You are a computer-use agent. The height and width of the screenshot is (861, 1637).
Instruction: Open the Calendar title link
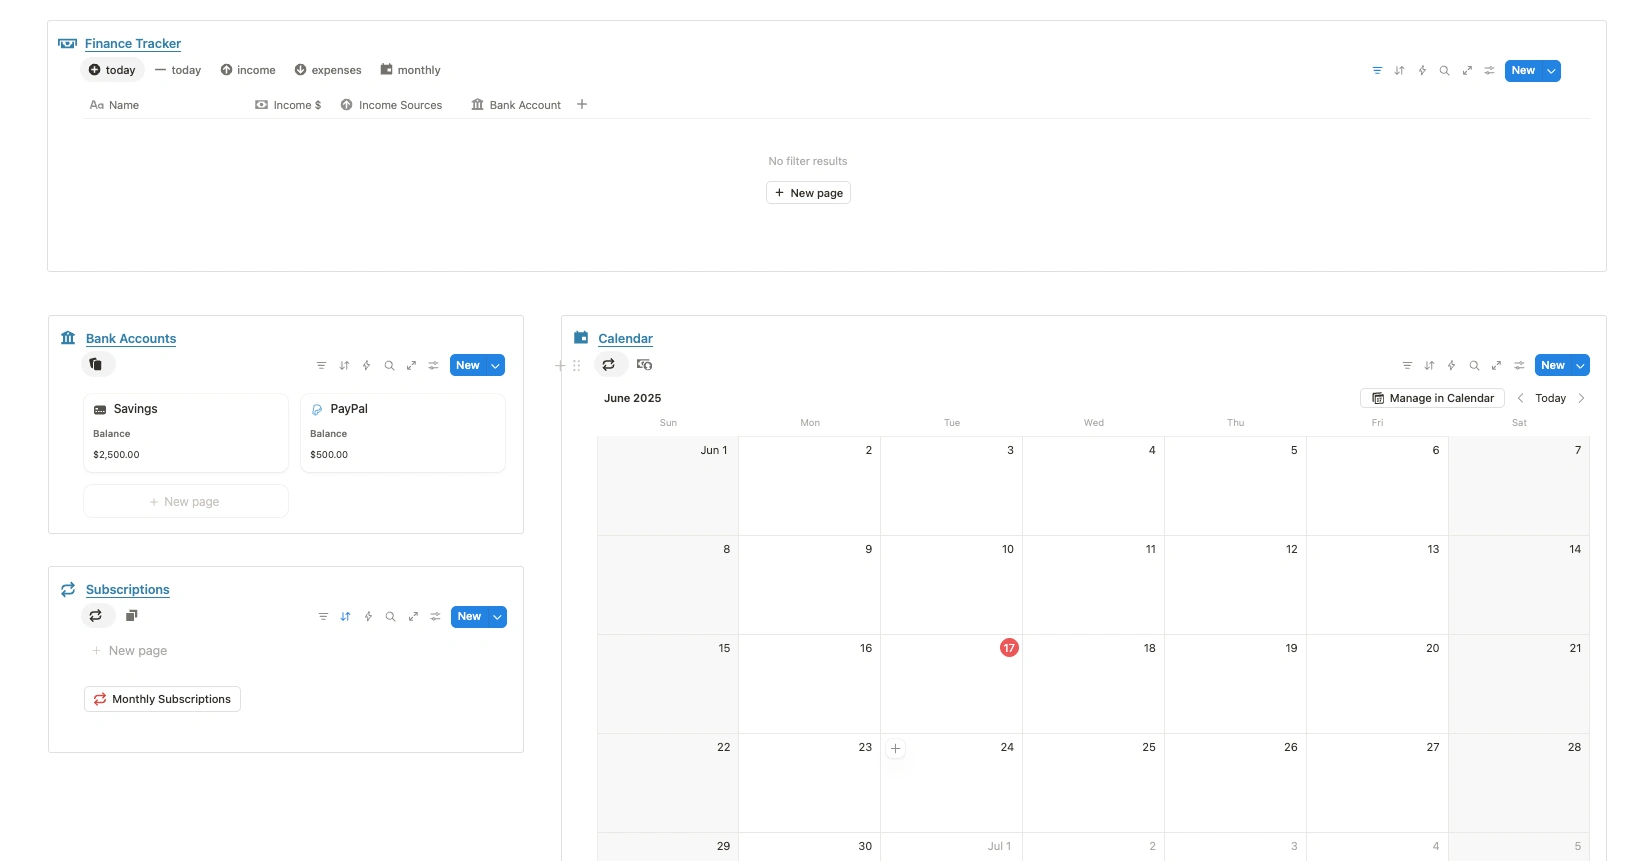pos(626,339)
